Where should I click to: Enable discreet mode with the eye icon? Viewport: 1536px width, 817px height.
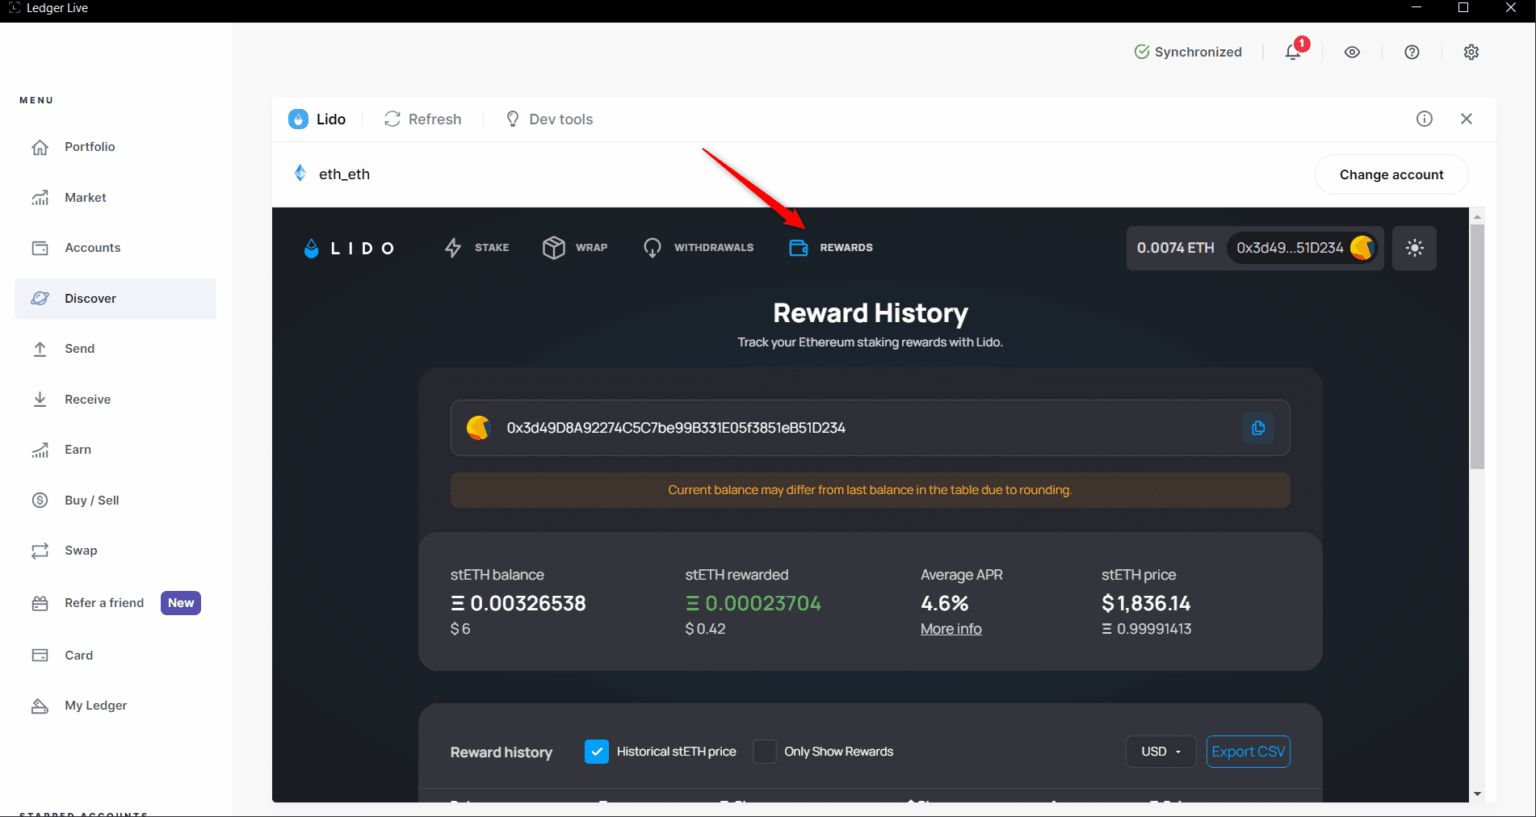pos(1352,51)
